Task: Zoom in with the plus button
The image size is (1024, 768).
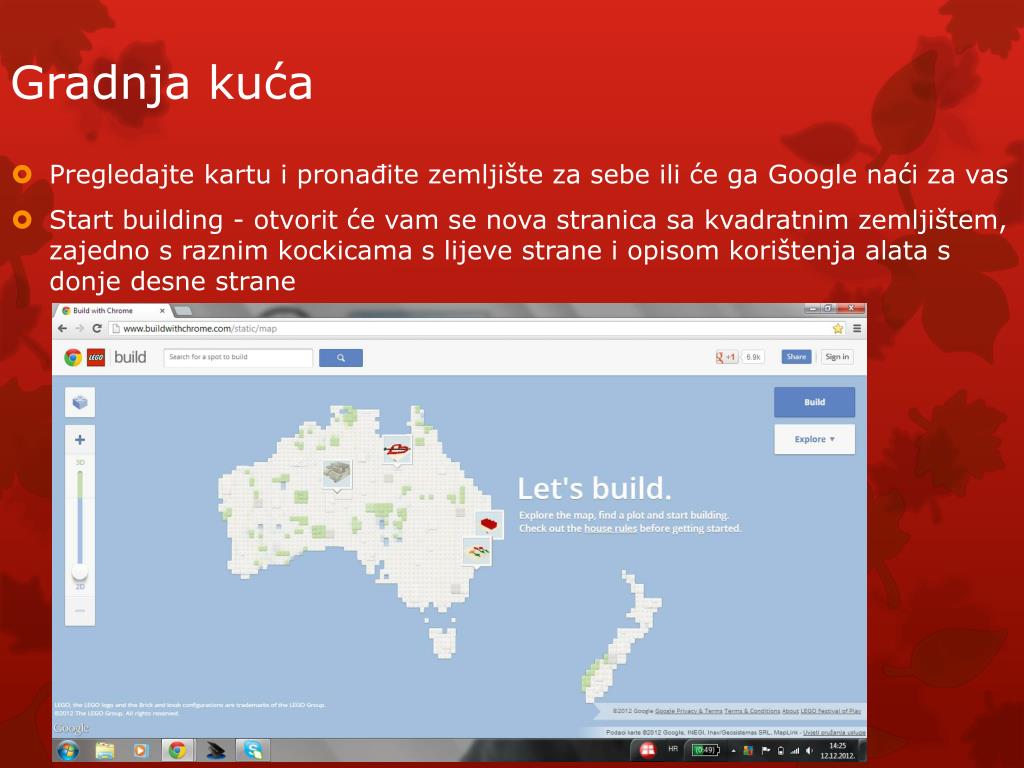Action: click(80, 440)
